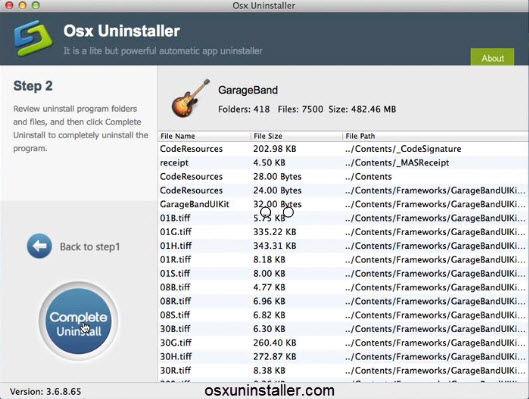
Task: Click the Folders: 418 count text
Action: click(244, 109)
